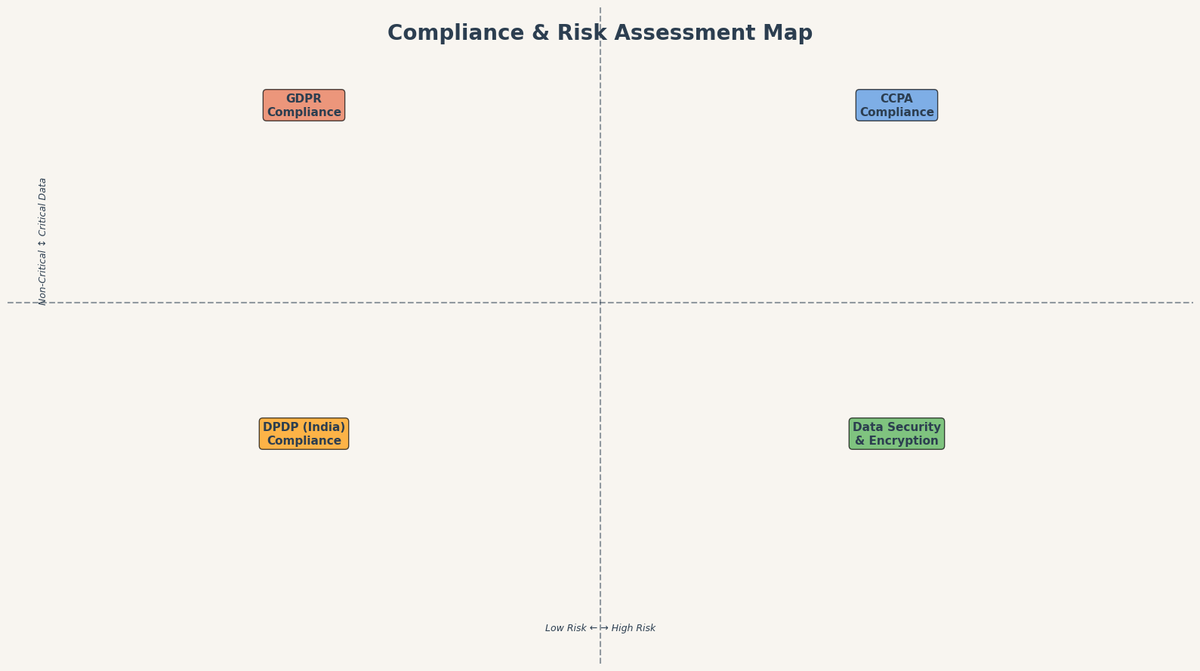Click the Data Security & Encryption box
The width and height of the screenshot is (1200, 671).
click(x=897, y=434)
